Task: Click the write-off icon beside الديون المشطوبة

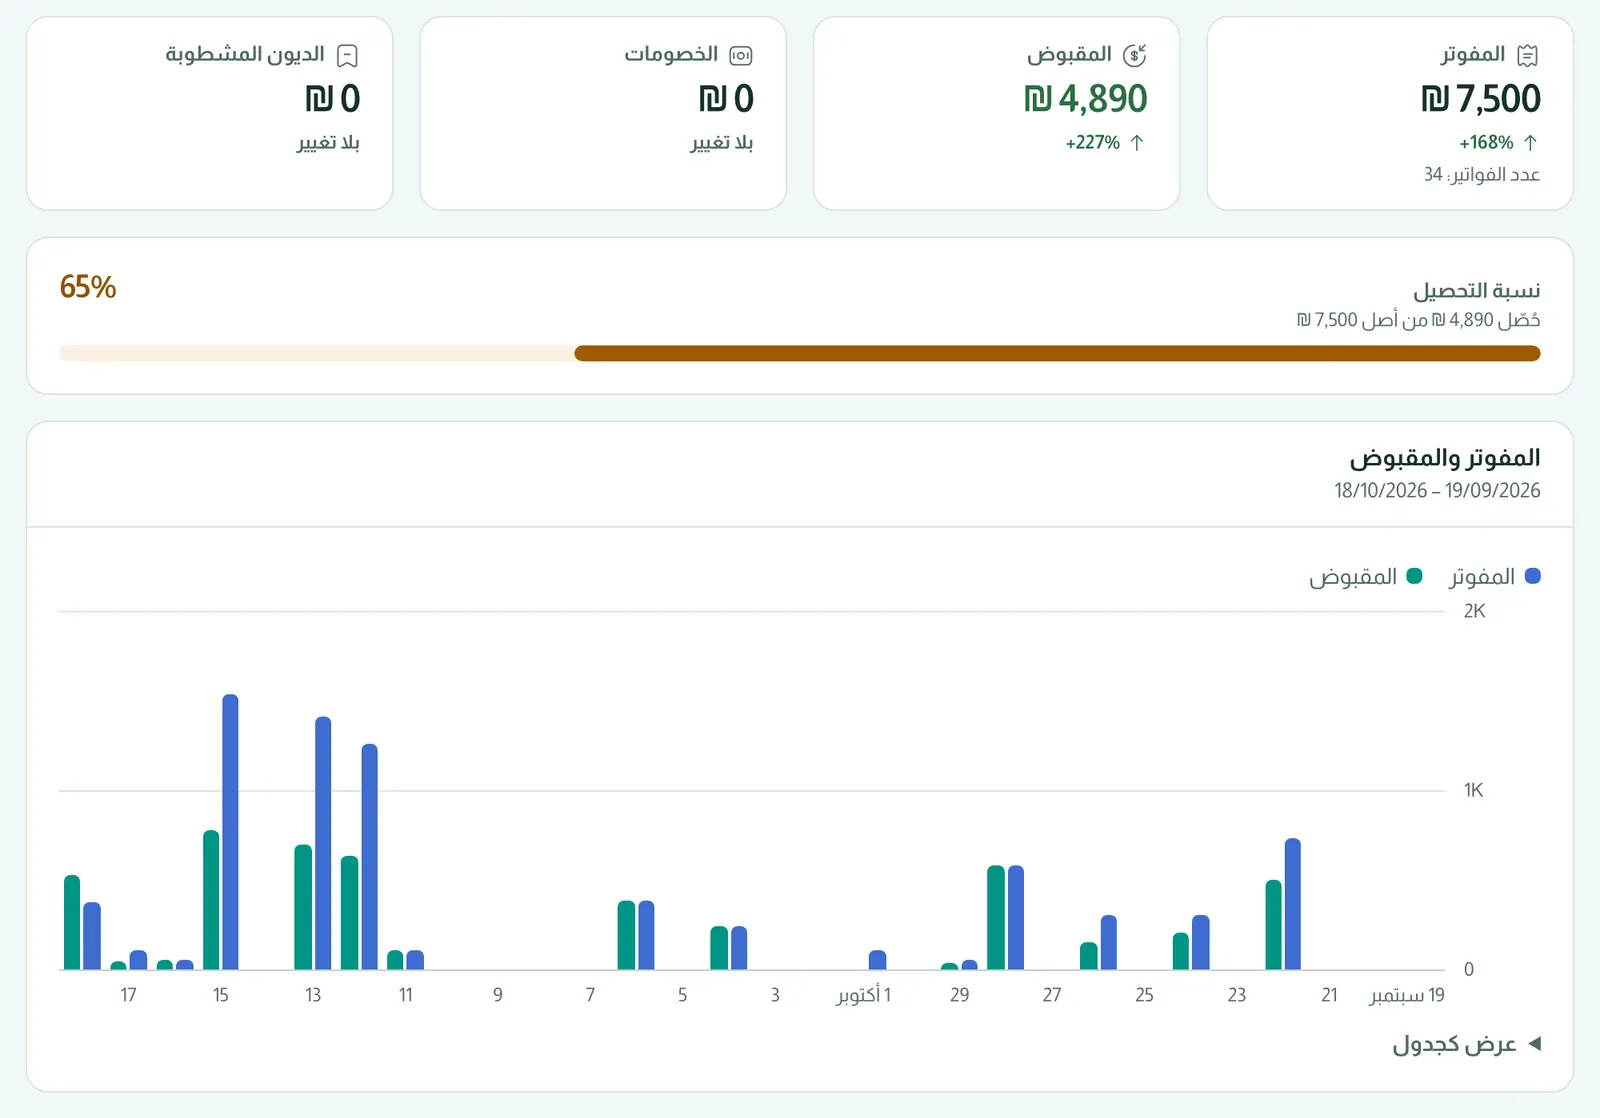Action: pyautogui.click(x=347, y=55)
